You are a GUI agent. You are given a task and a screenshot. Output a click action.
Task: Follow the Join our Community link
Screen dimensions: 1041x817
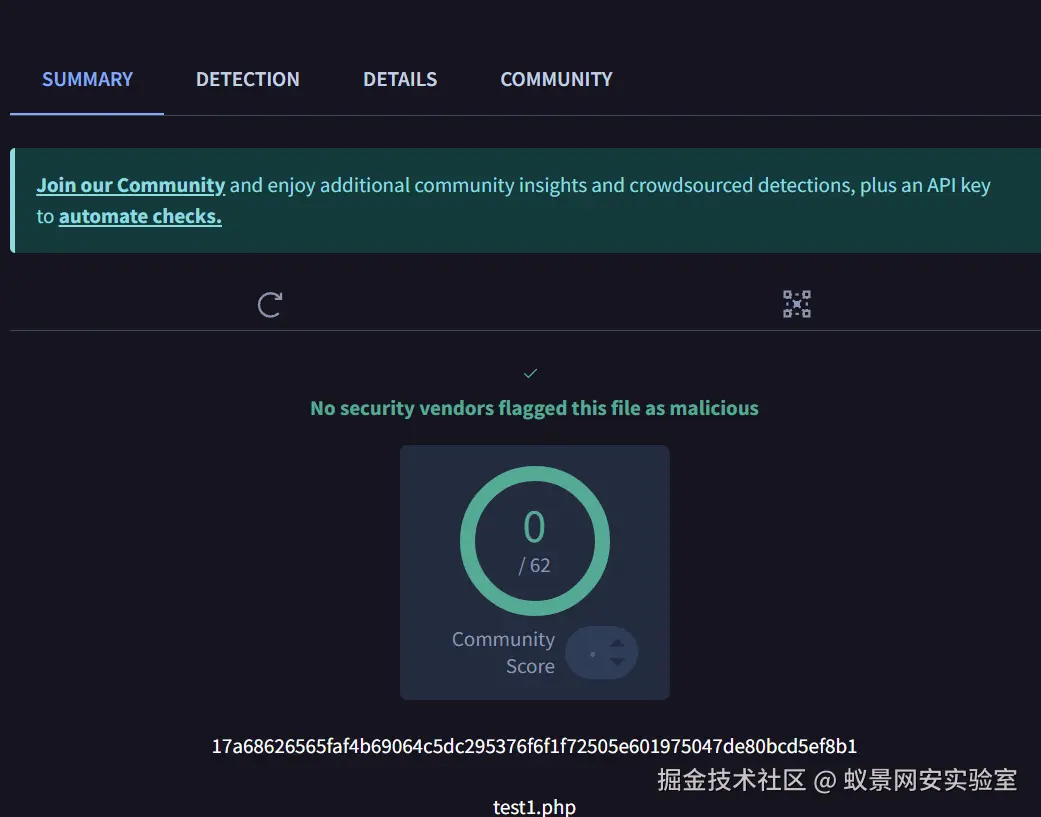pyautogui.click(x=131, y=185)
